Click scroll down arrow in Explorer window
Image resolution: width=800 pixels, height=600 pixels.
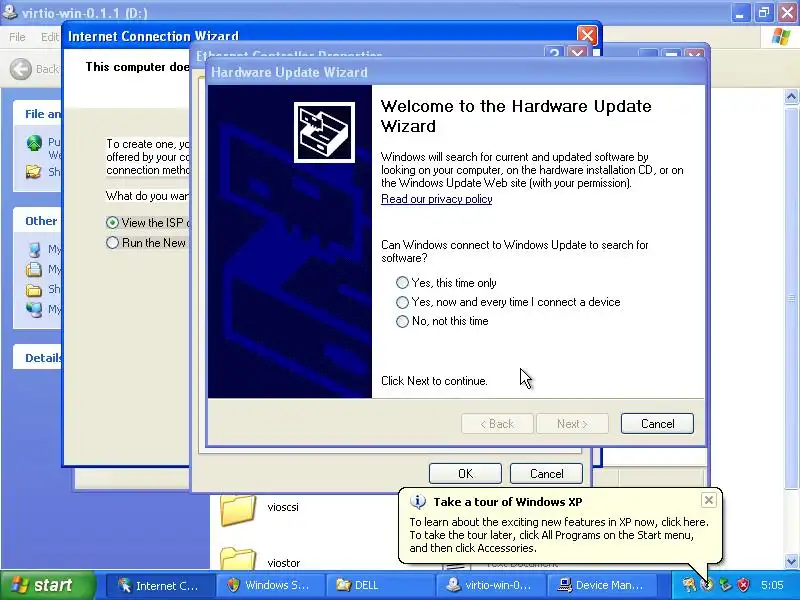pos(791,561)
